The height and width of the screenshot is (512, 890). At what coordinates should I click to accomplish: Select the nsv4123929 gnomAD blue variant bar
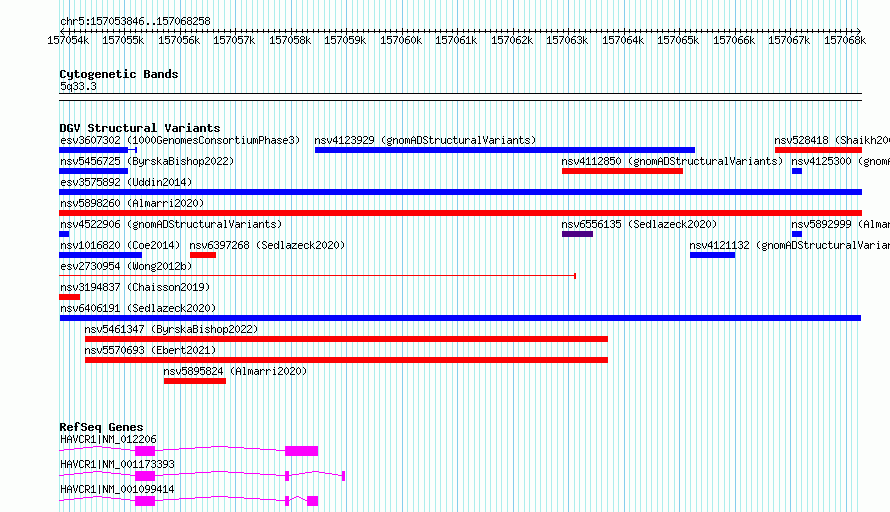[x=505, y=150]
